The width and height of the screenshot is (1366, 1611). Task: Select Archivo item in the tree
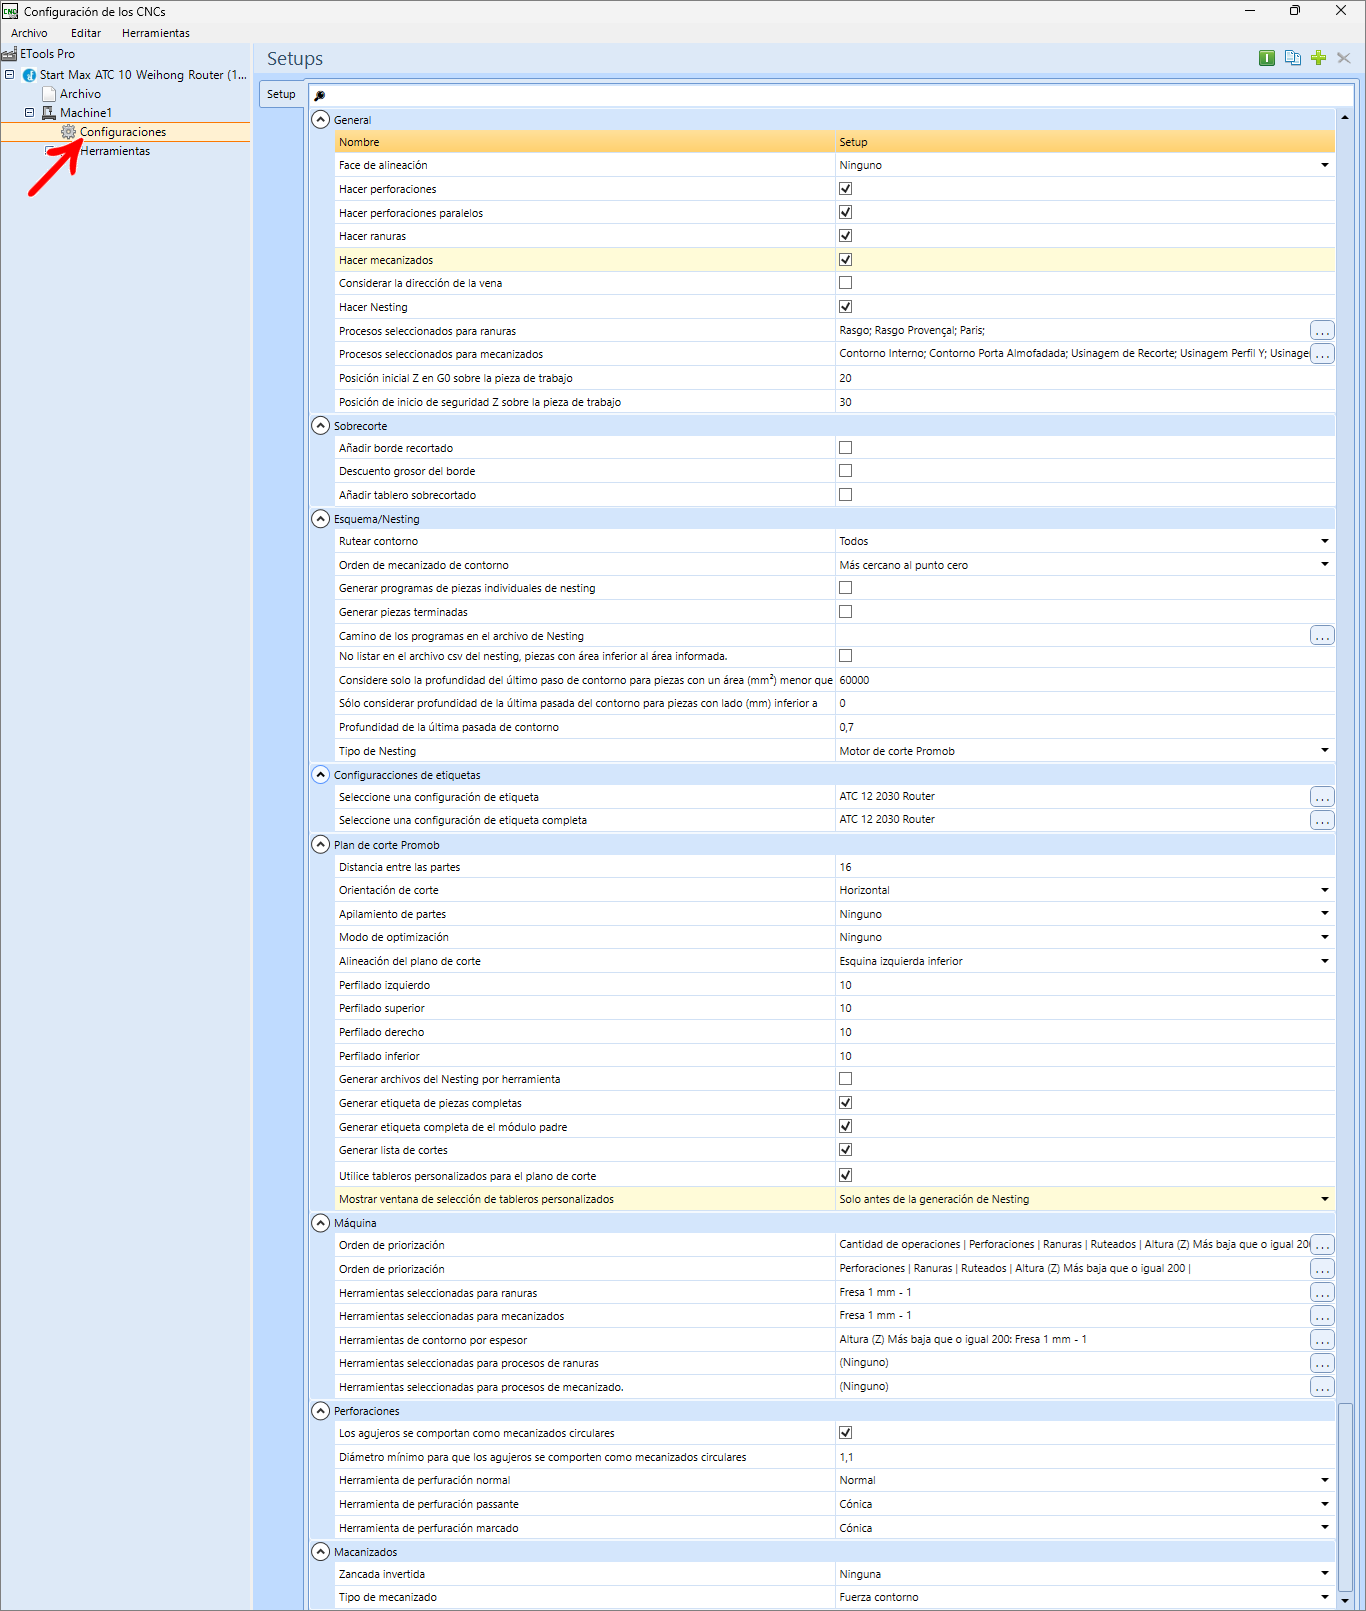80,94
